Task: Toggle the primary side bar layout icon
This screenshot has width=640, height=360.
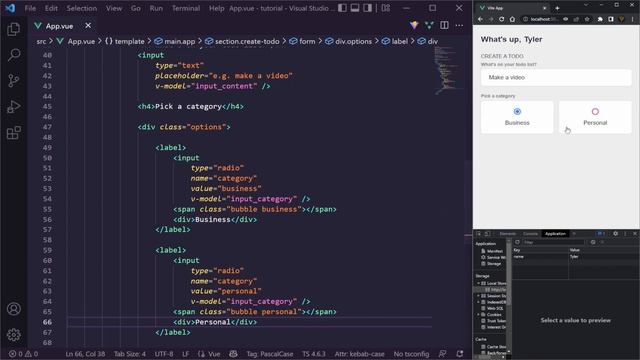Action: pos(342,8)
